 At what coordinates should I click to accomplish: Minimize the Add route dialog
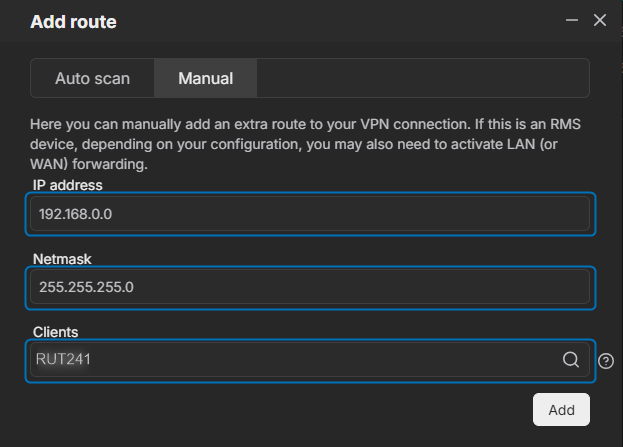click(x=572, y=20)
